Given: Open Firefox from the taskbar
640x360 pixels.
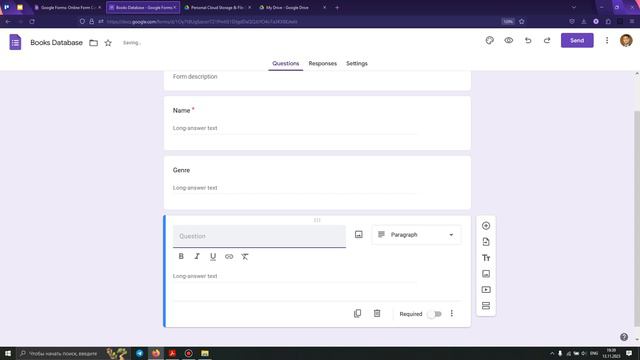Looking at the screenshot, I should [x=156, y=353].
